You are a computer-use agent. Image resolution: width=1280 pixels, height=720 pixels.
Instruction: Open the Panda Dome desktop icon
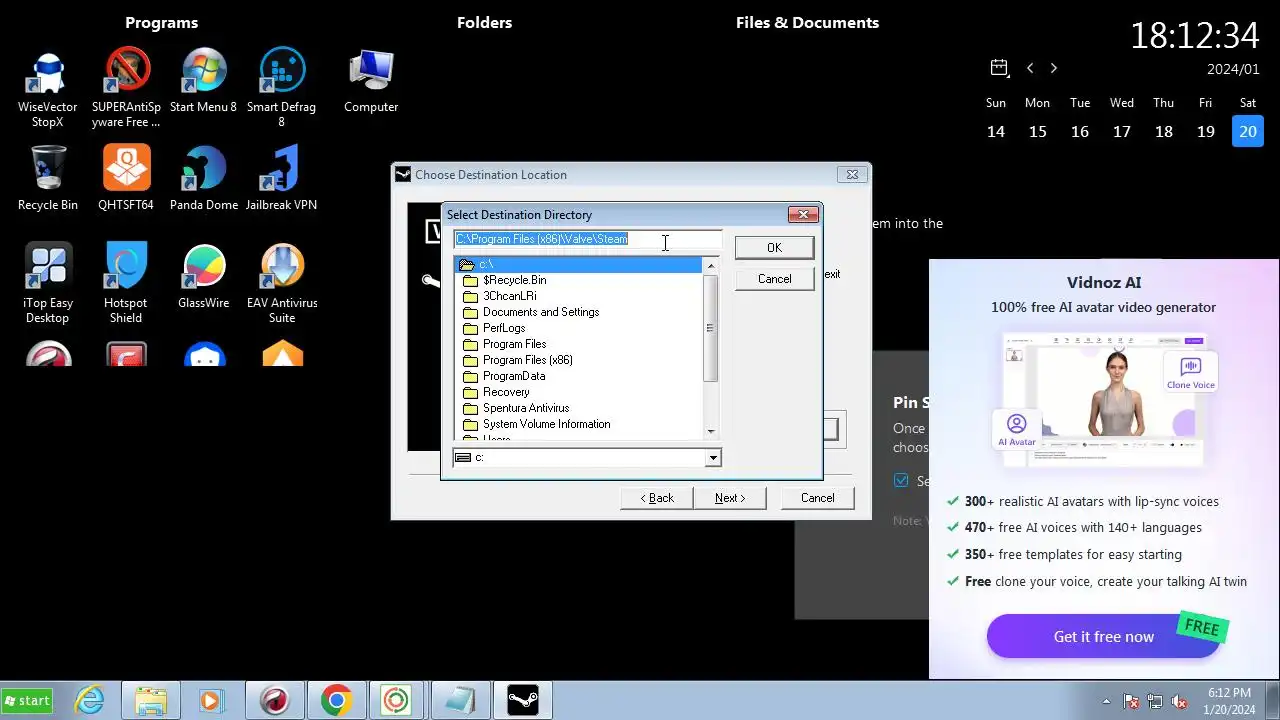[204, 178]
